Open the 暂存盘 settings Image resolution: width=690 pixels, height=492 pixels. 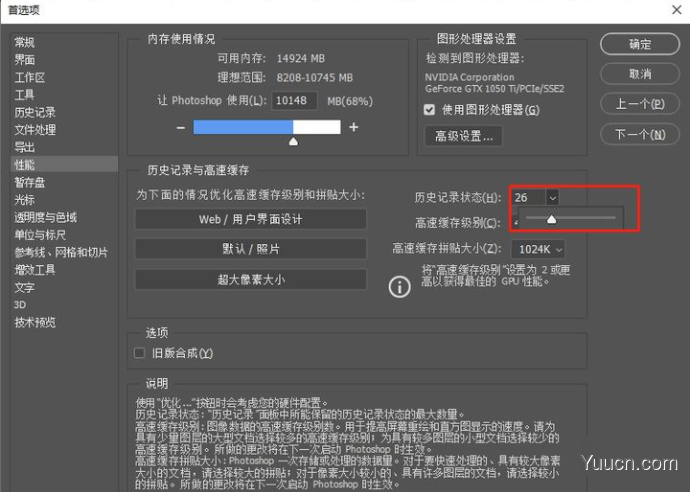[29, 182]
